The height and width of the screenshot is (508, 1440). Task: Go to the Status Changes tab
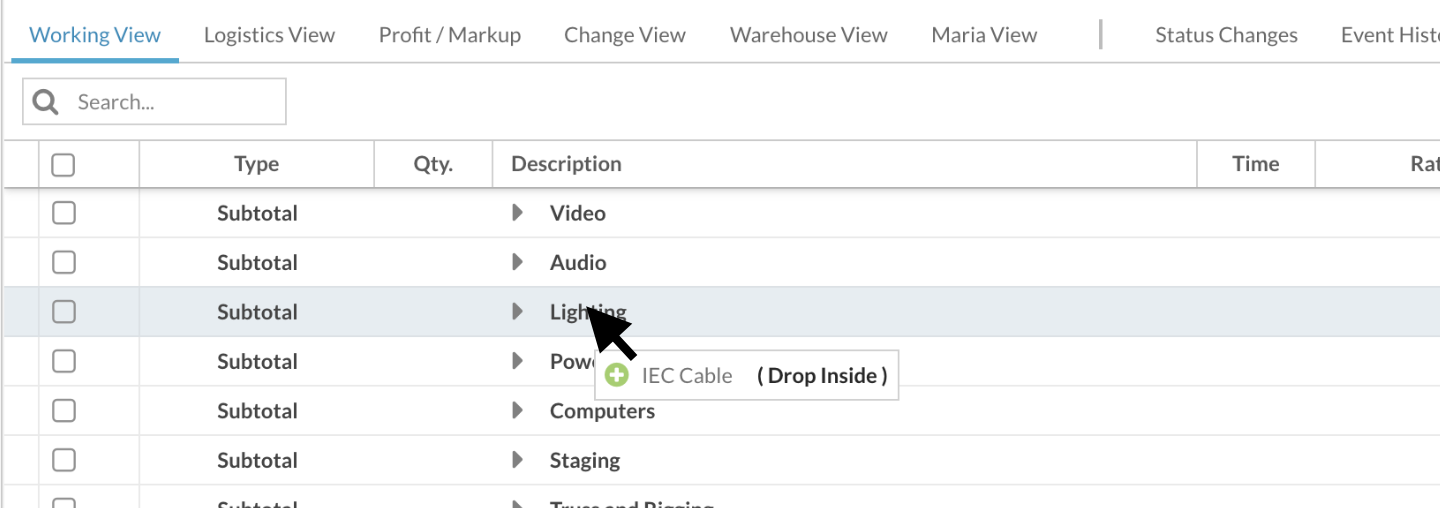pos(1226,35)
